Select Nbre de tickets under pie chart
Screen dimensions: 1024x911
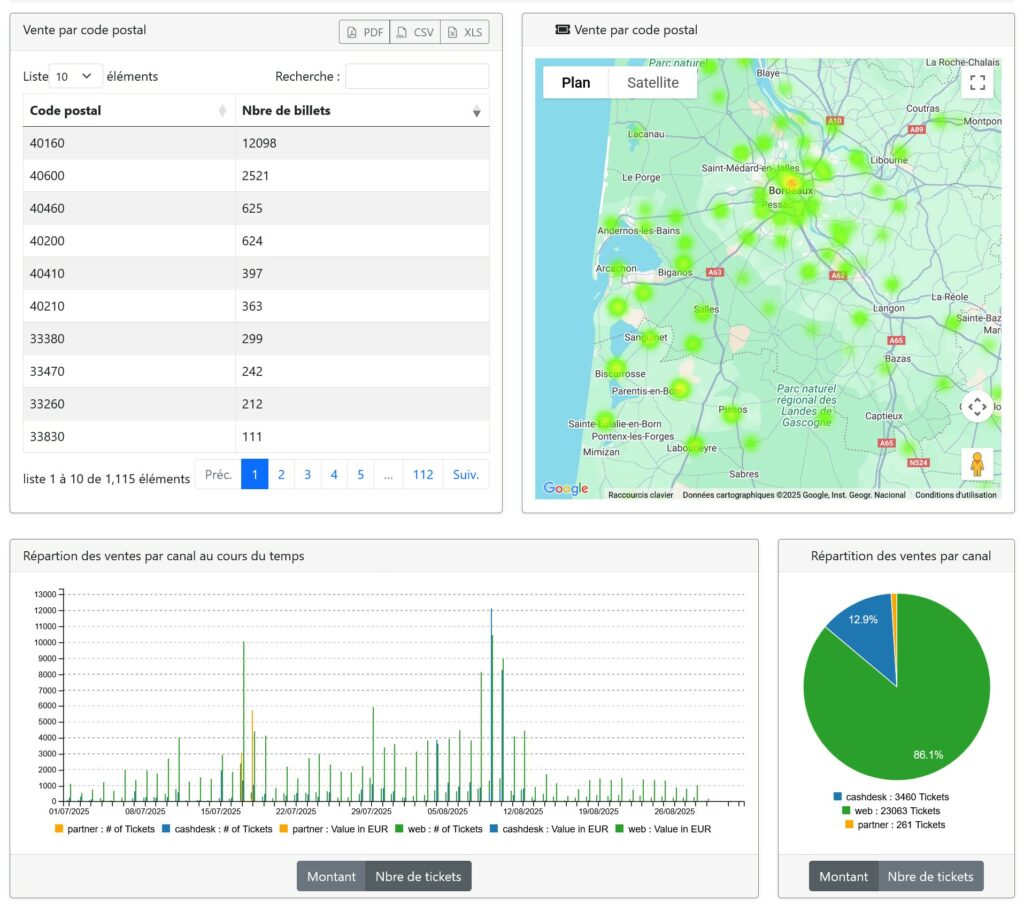point(931,876)
